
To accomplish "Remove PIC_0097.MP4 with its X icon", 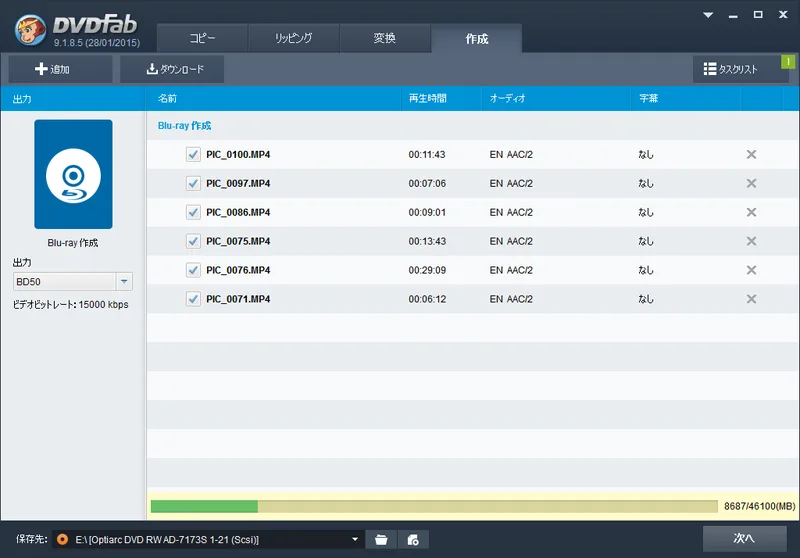I will point(751,183).
